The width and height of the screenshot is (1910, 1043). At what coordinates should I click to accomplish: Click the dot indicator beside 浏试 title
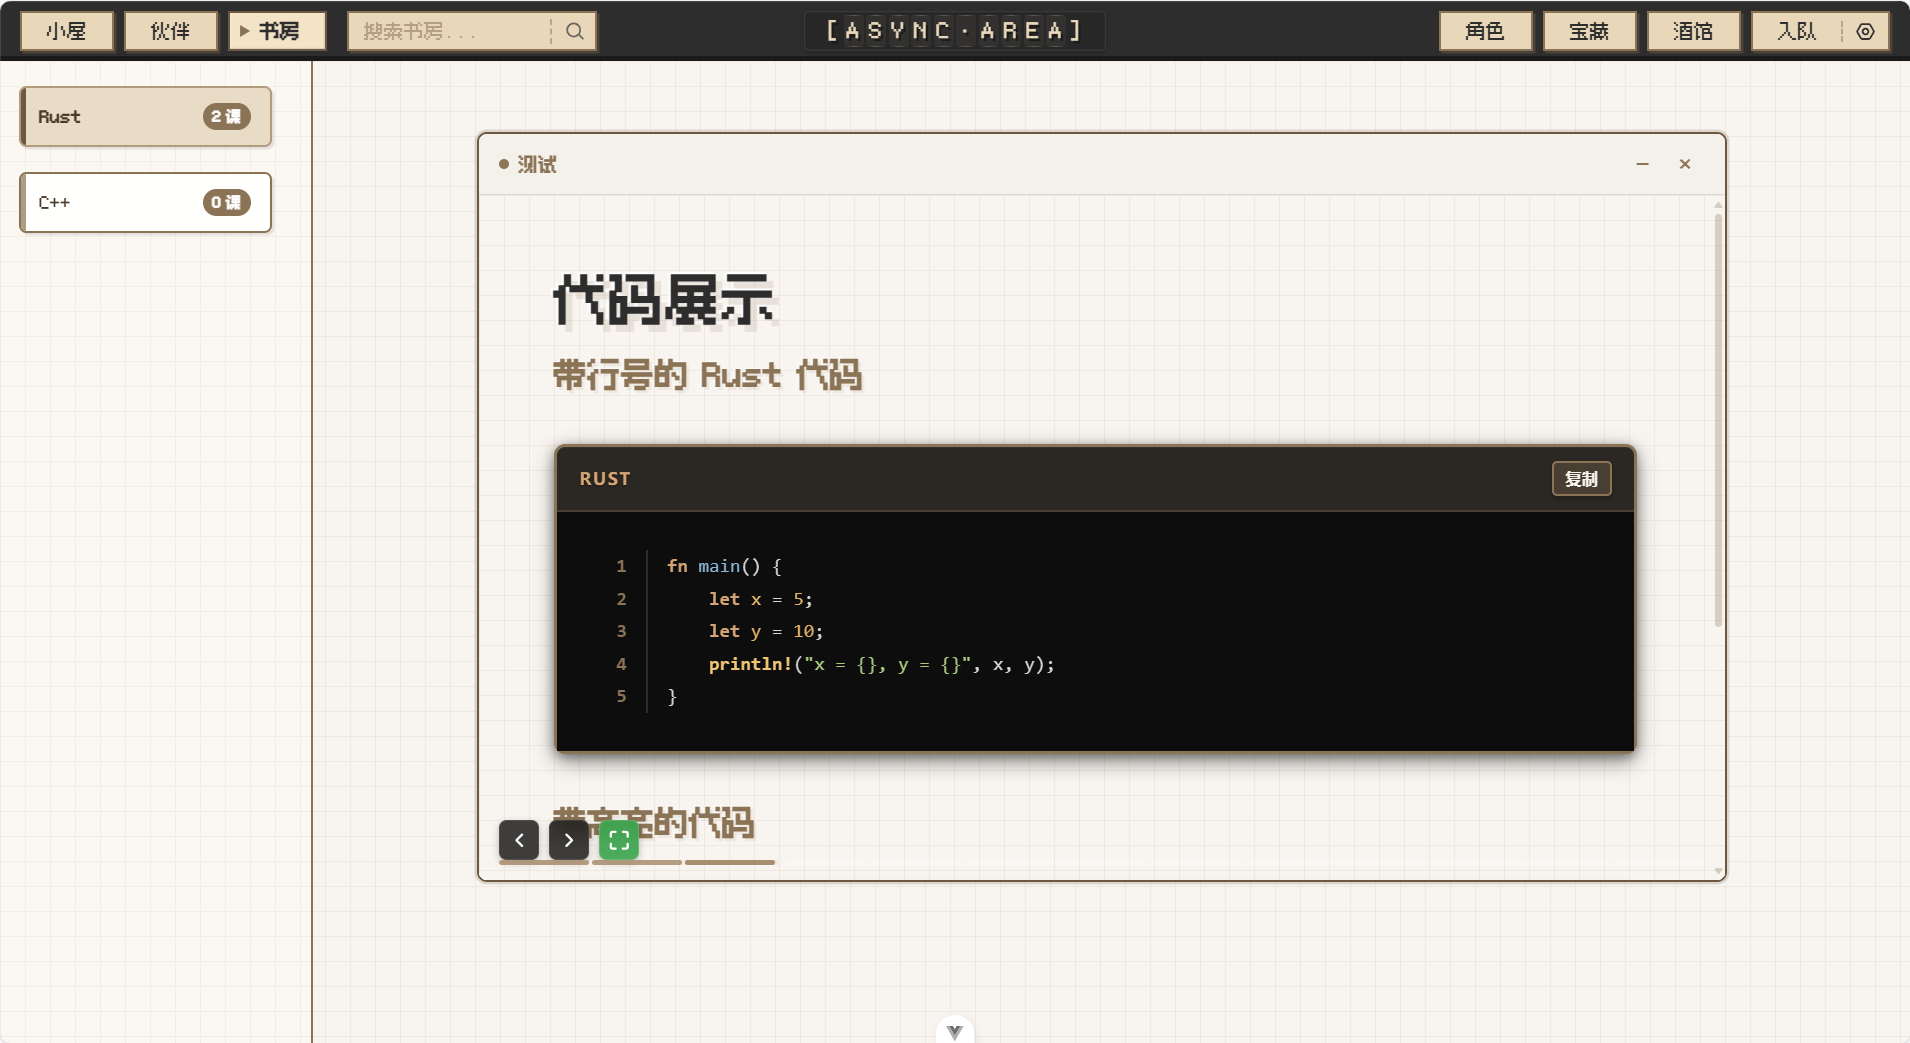coord(504,164)
